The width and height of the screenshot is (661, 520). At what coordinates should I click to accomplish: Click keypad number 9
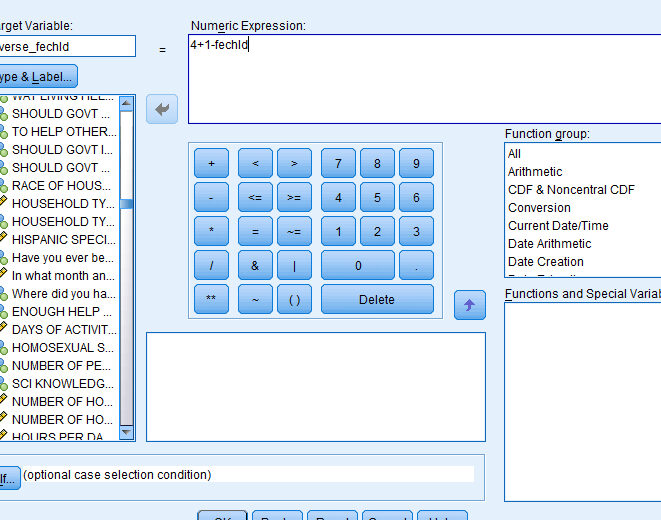pyautogui.click(x=416, y=163)
